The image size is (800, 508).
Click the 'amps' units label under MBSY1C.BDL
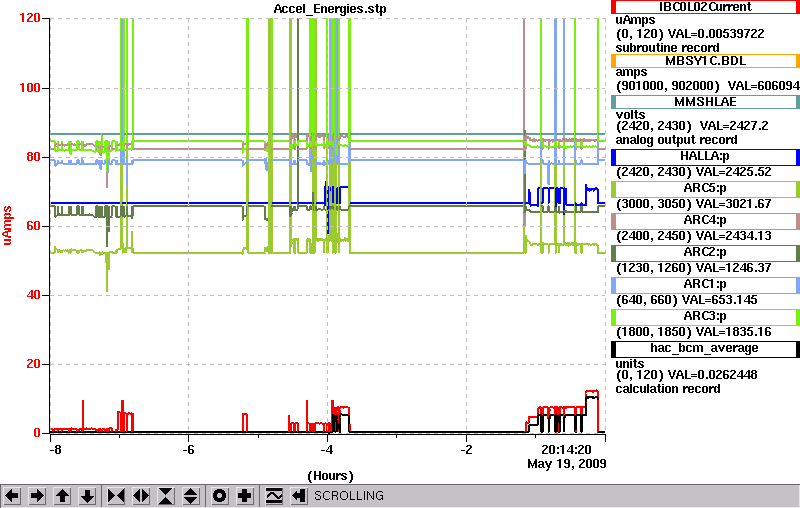pos(631,72)
